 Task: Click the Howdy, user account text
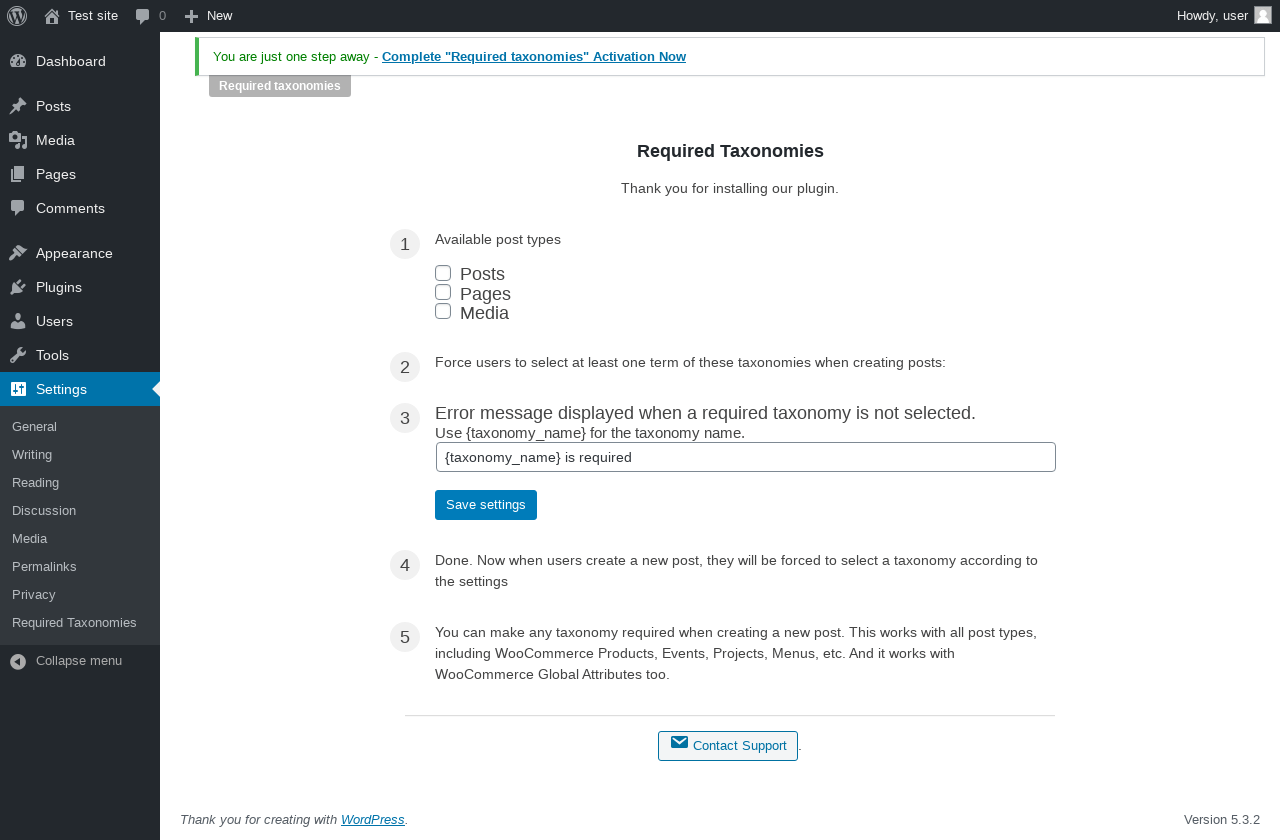point(1212,15)
